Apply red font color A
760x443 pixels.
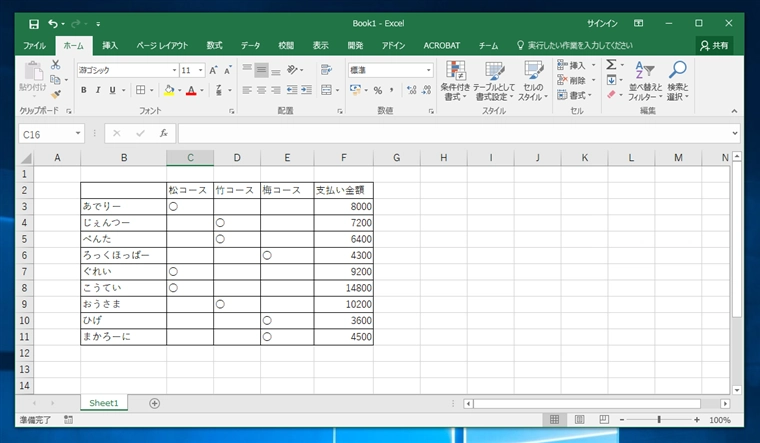pos(191,90)
